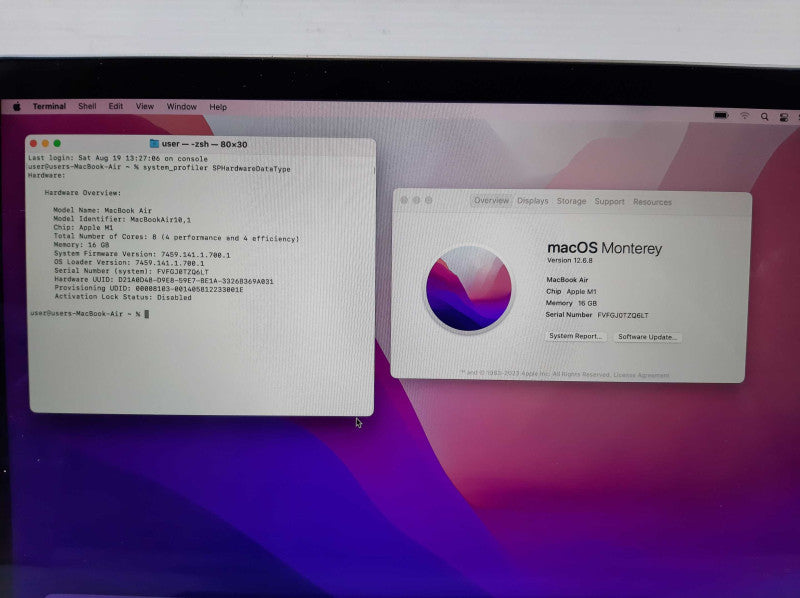Click 'Activation Lock Status: Disabled' line
800x598 pixels.
[123, 297]
